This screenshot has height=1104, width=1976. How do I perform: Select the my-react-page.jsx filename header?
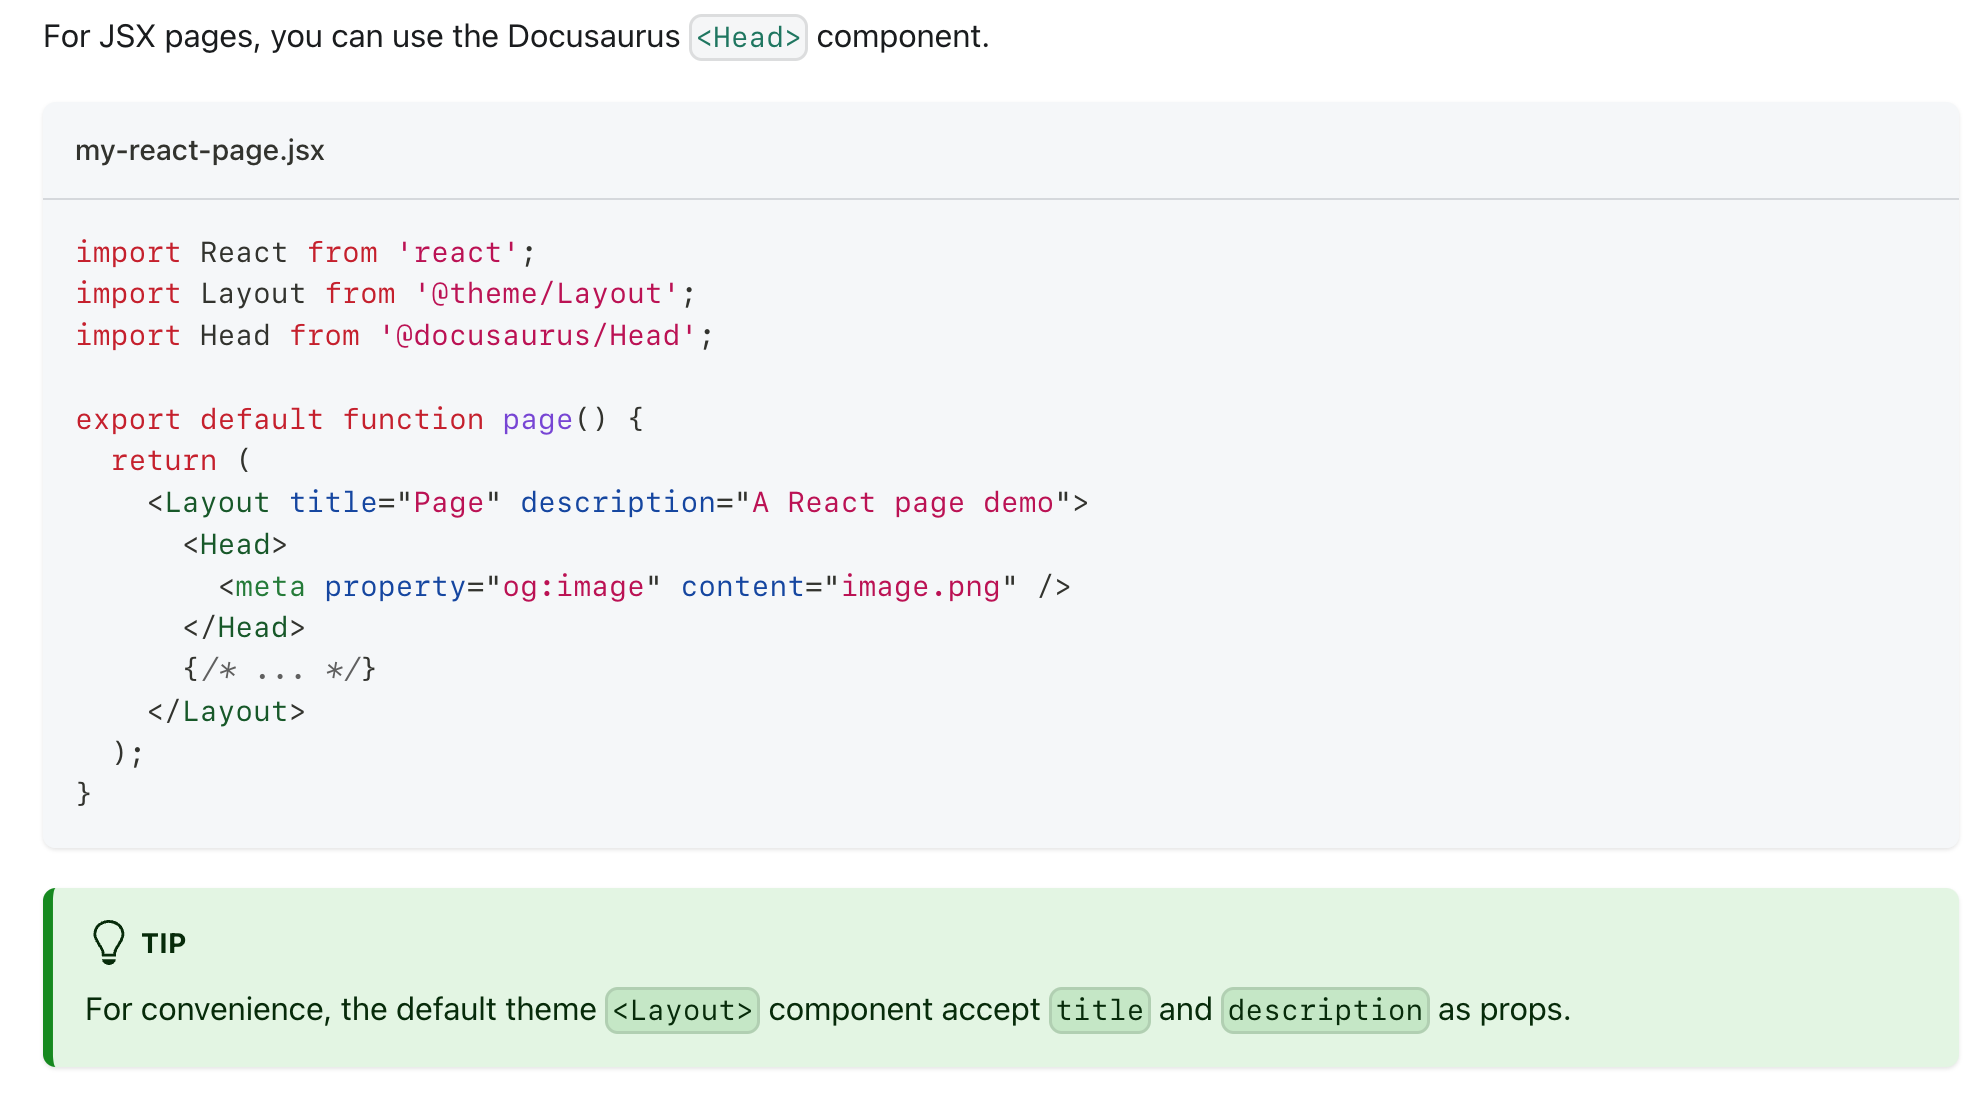(x=200, y=150)
